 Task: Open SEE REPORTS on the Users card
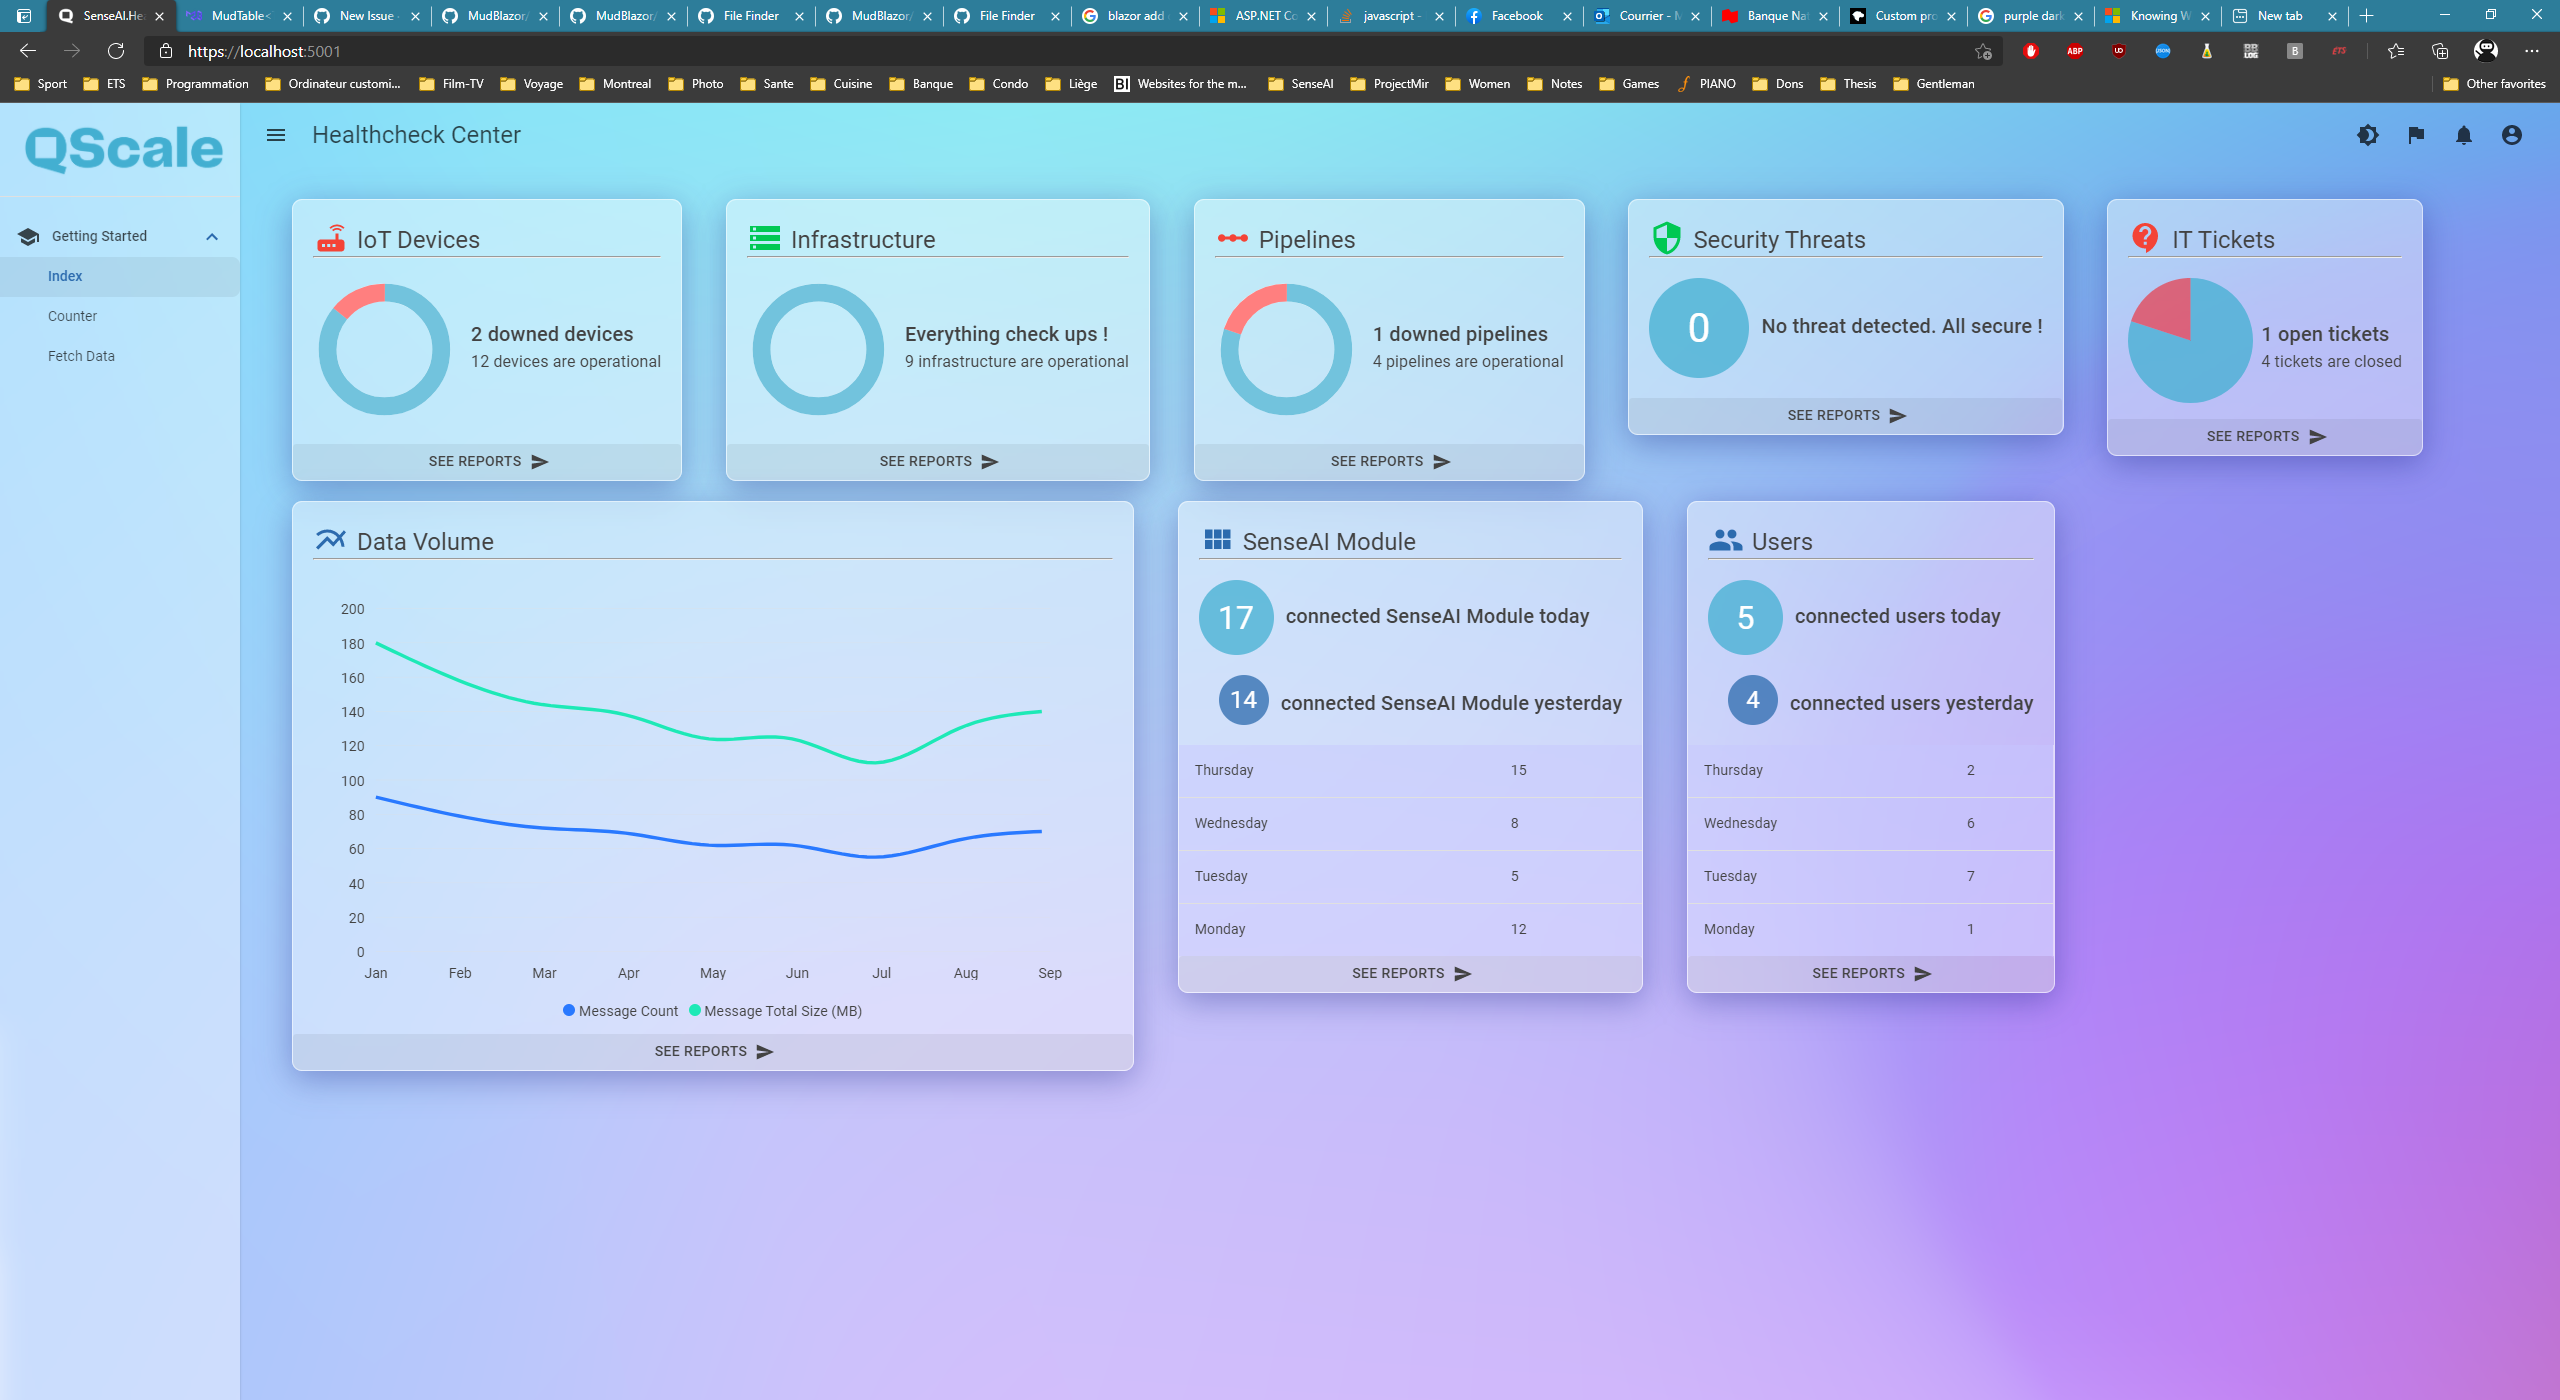click(1869, 972)
